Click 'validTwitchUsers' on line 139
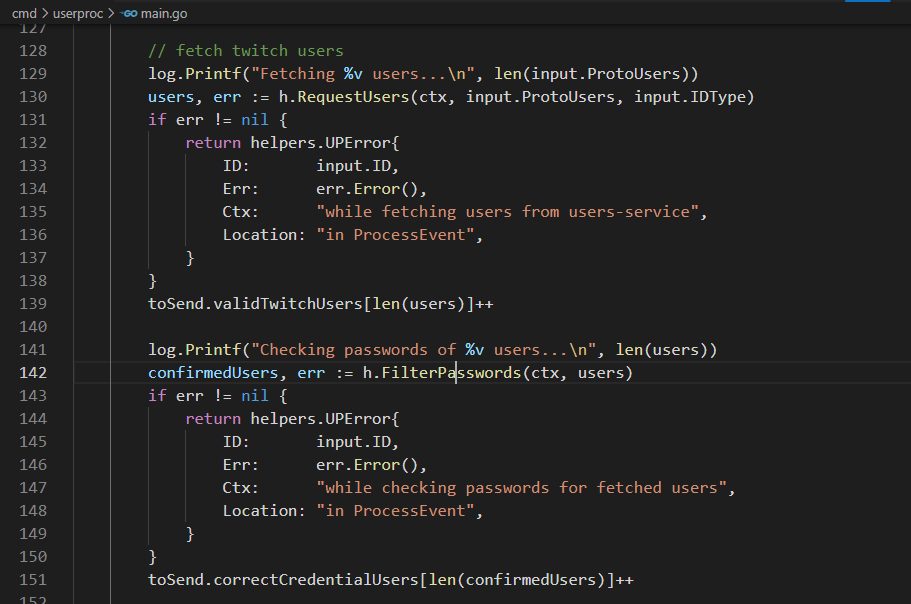 288,304
